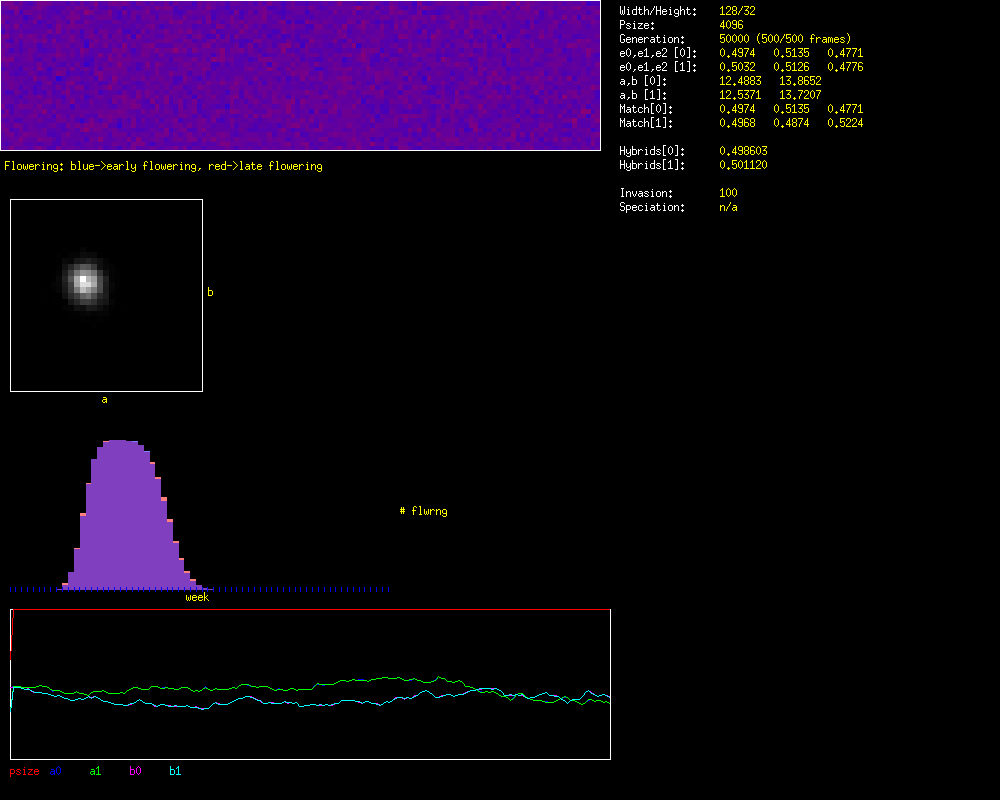Click the "b" axis label beside the density plot
This screenshot has height=800, width=1000.
(x=210, y=292)
